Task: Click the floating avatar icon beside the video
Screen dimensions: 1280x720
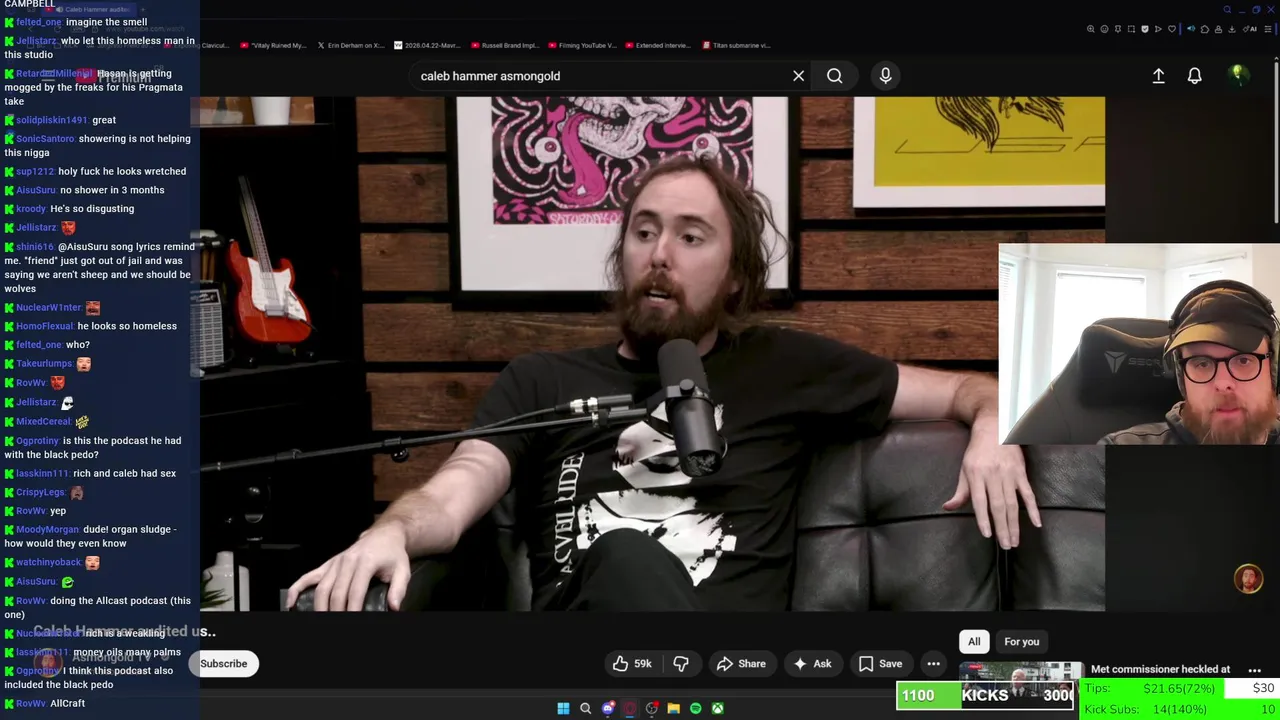Action: pyautogui.click(x=1248, y=579)
